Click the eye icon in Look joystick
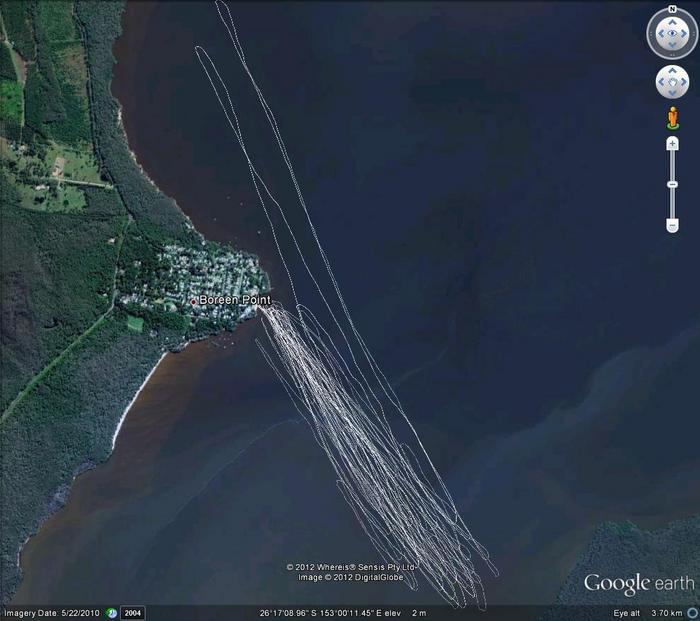Screen dimensions: 700x621 pyautogui.click(x=671, y=34)
